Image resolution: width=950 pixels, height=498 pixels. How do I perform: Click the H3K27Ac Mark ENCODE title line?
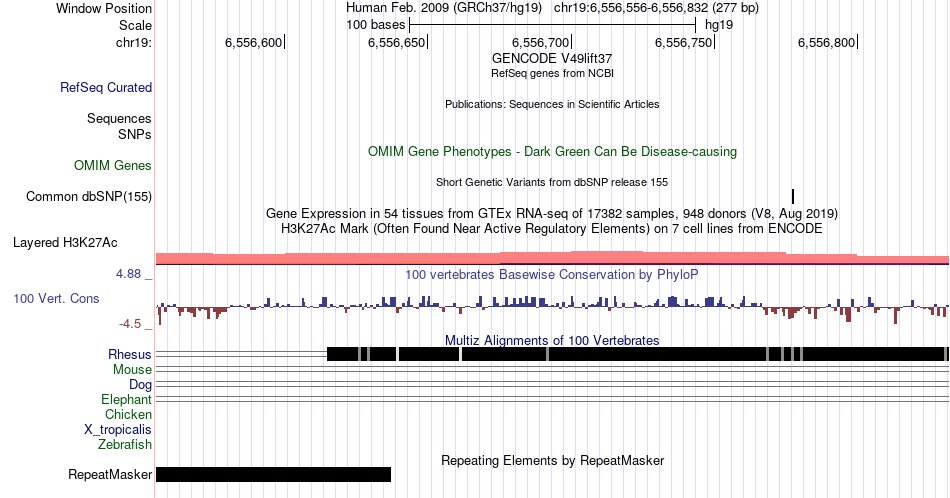point(552,228)
